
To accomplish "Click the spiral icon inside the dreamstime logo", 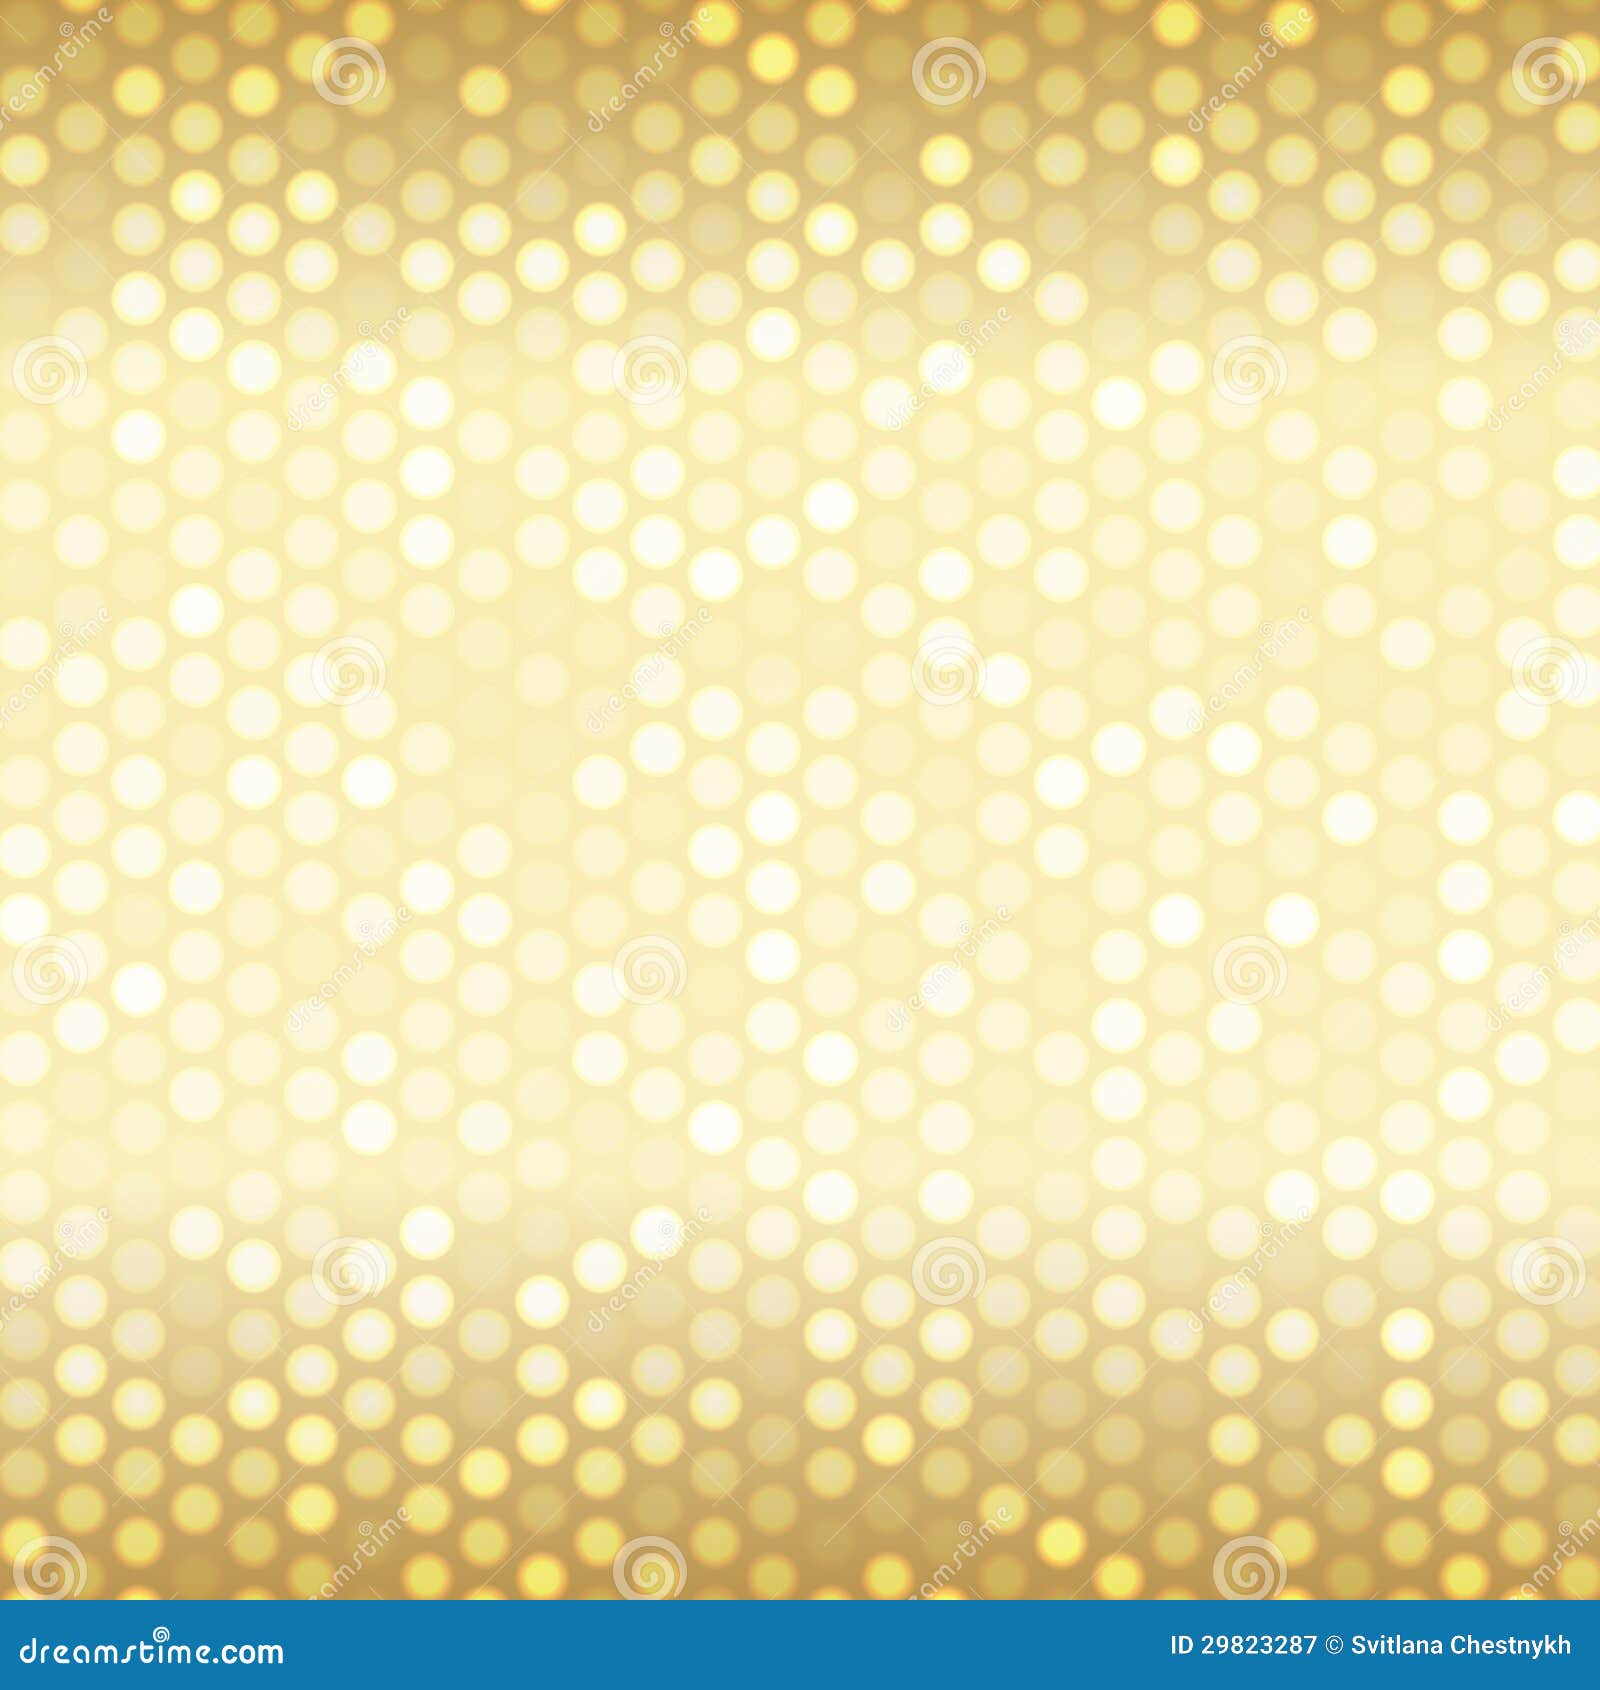I will coord(163,1632).
